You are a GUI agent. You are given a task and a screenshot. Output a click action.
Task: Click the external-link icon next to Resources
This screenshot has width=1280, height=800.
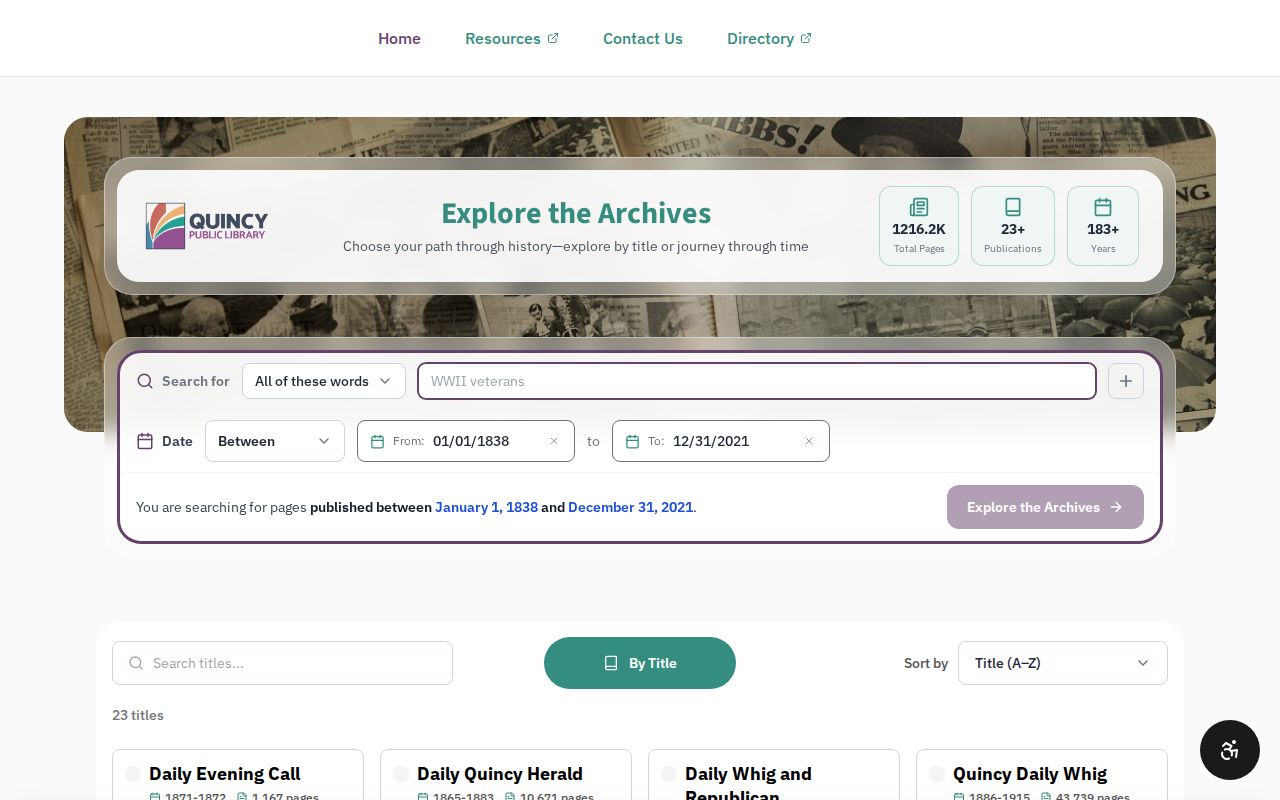(x=553, y=38)
